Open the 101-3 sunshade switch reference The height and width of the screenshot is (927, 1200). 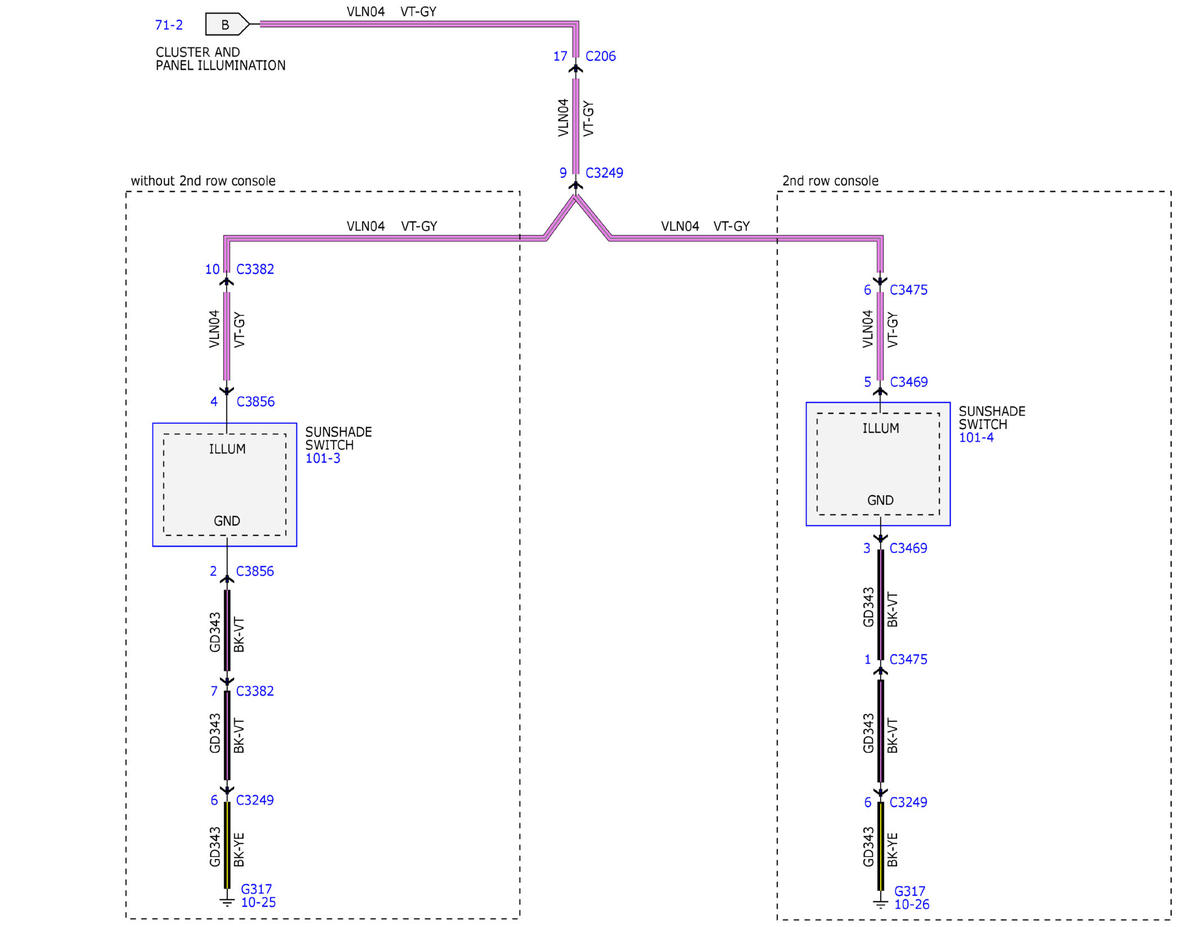pyautogui.click(x=322, y=458)
